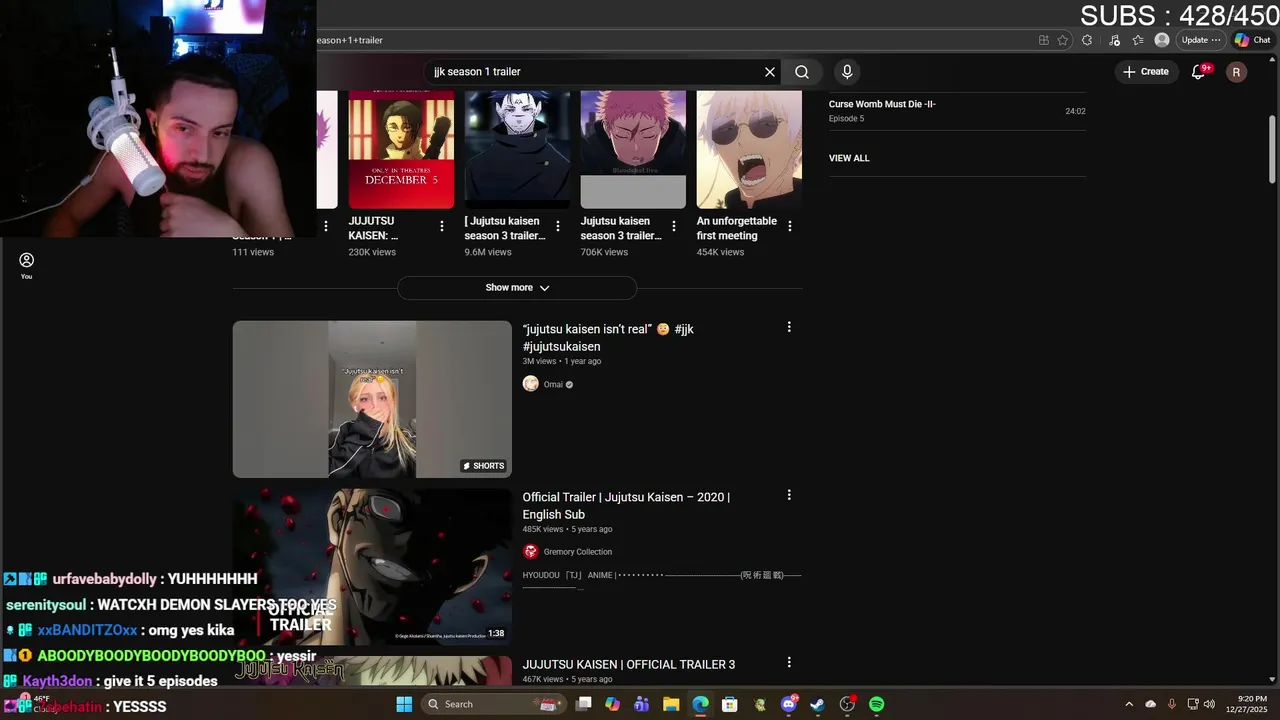Click into the jjk season 1 trailer search field
The width and height of the screenshot is (1280, 720).
(x=592, y=72)
